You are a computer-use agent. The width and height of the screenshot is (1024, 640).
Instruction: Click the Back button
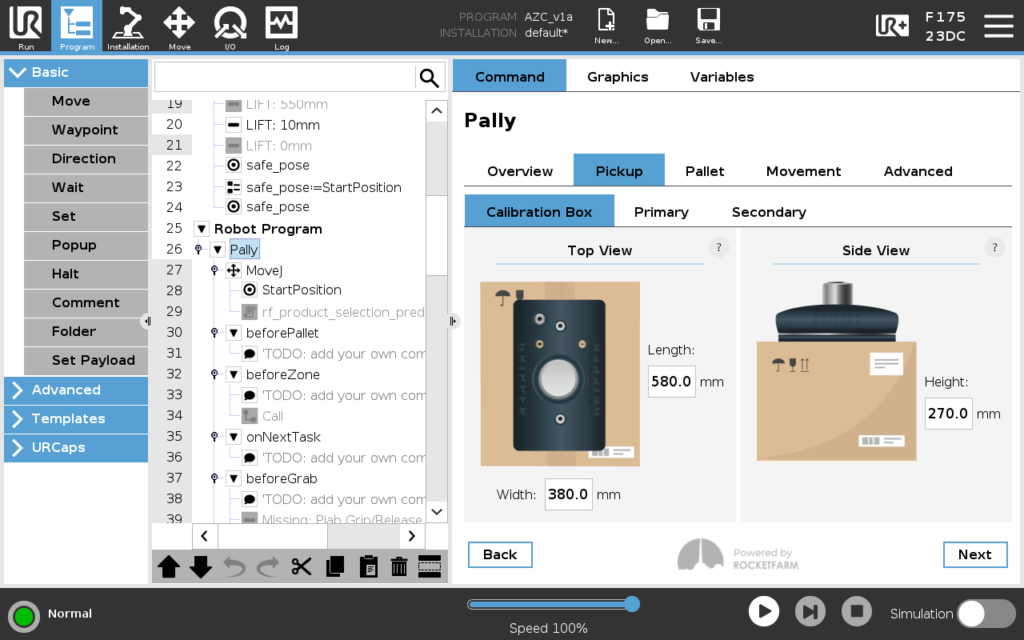[499, 554]
